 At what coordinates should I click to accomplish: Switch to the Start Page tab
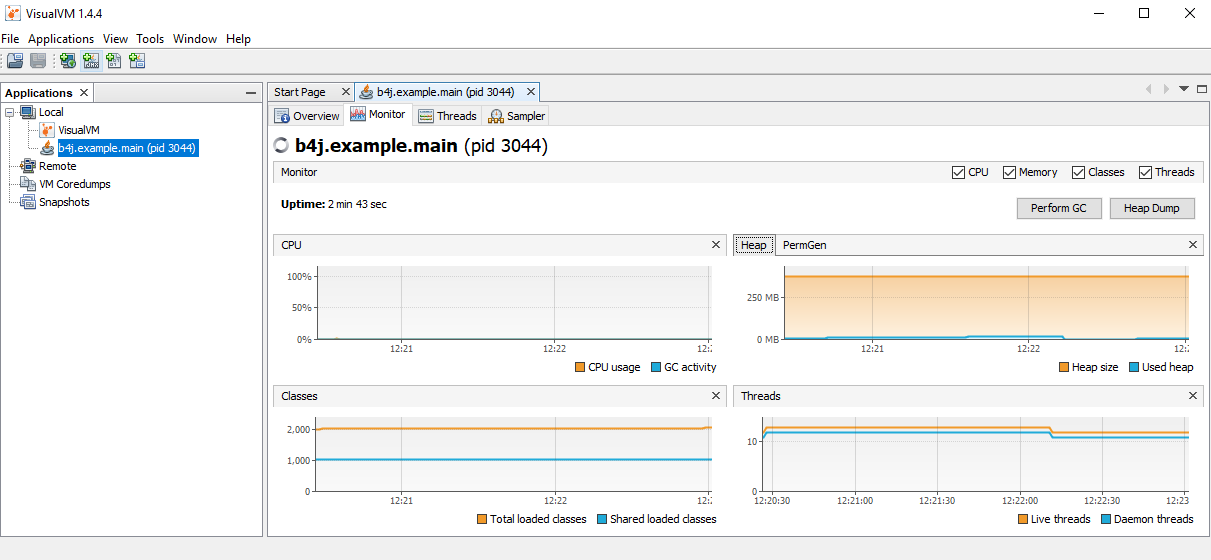[300, 92]
